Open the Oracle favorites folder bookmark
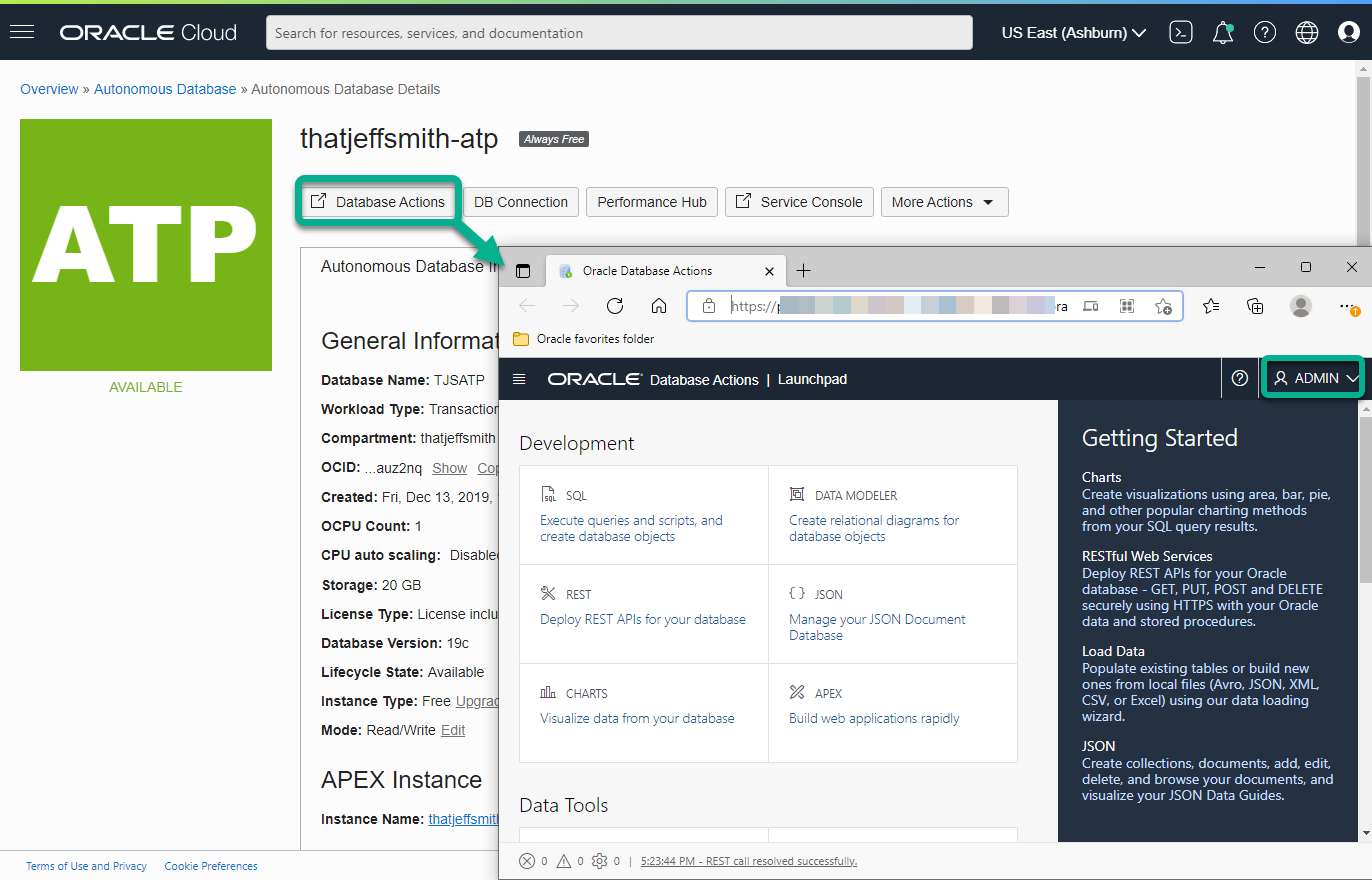This screenshot has width=1372, height=880. (584, 339)
